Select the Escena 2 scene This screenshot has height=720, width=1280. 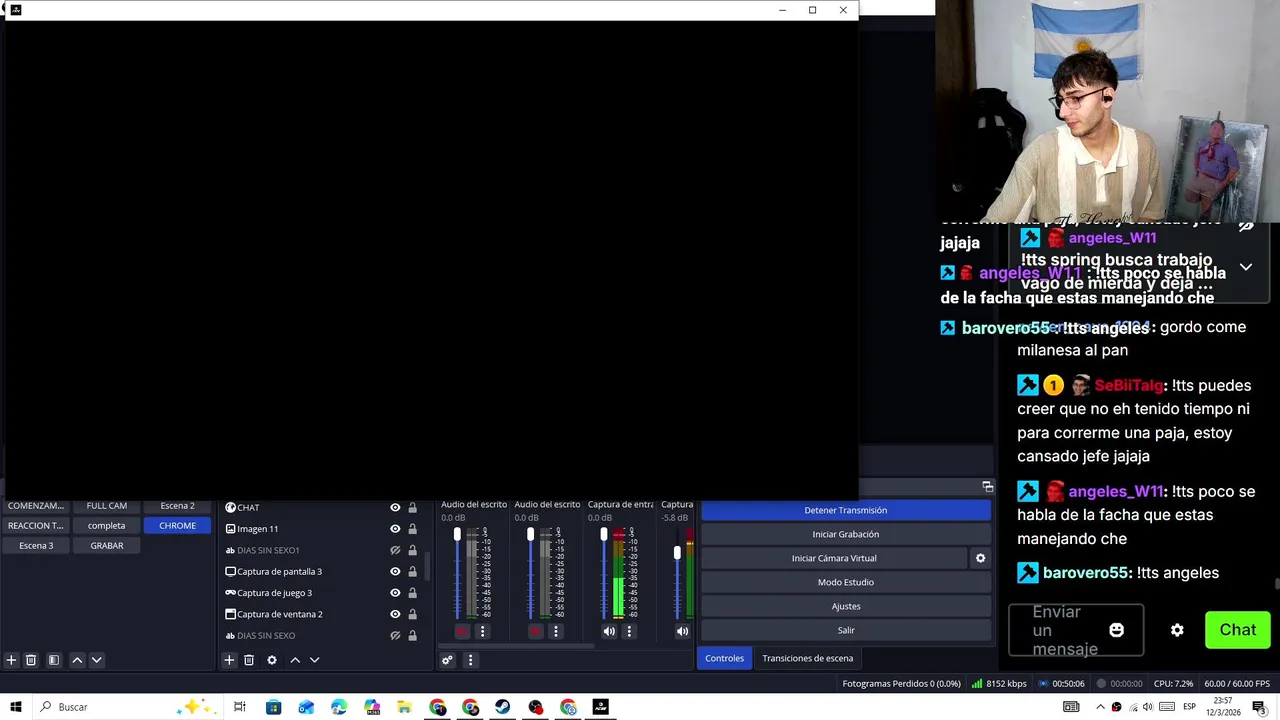177,506
